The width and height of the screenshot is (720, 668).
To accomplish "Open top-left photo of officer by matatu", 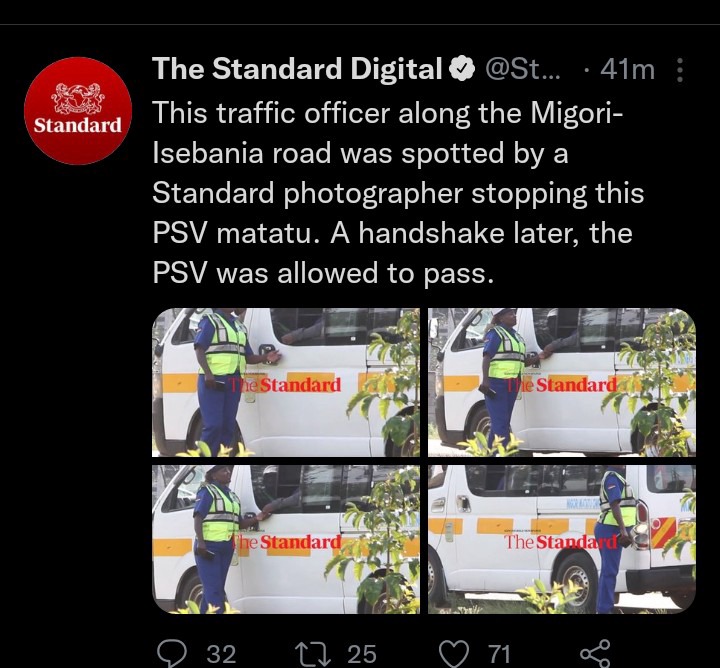I will point(286,382).
